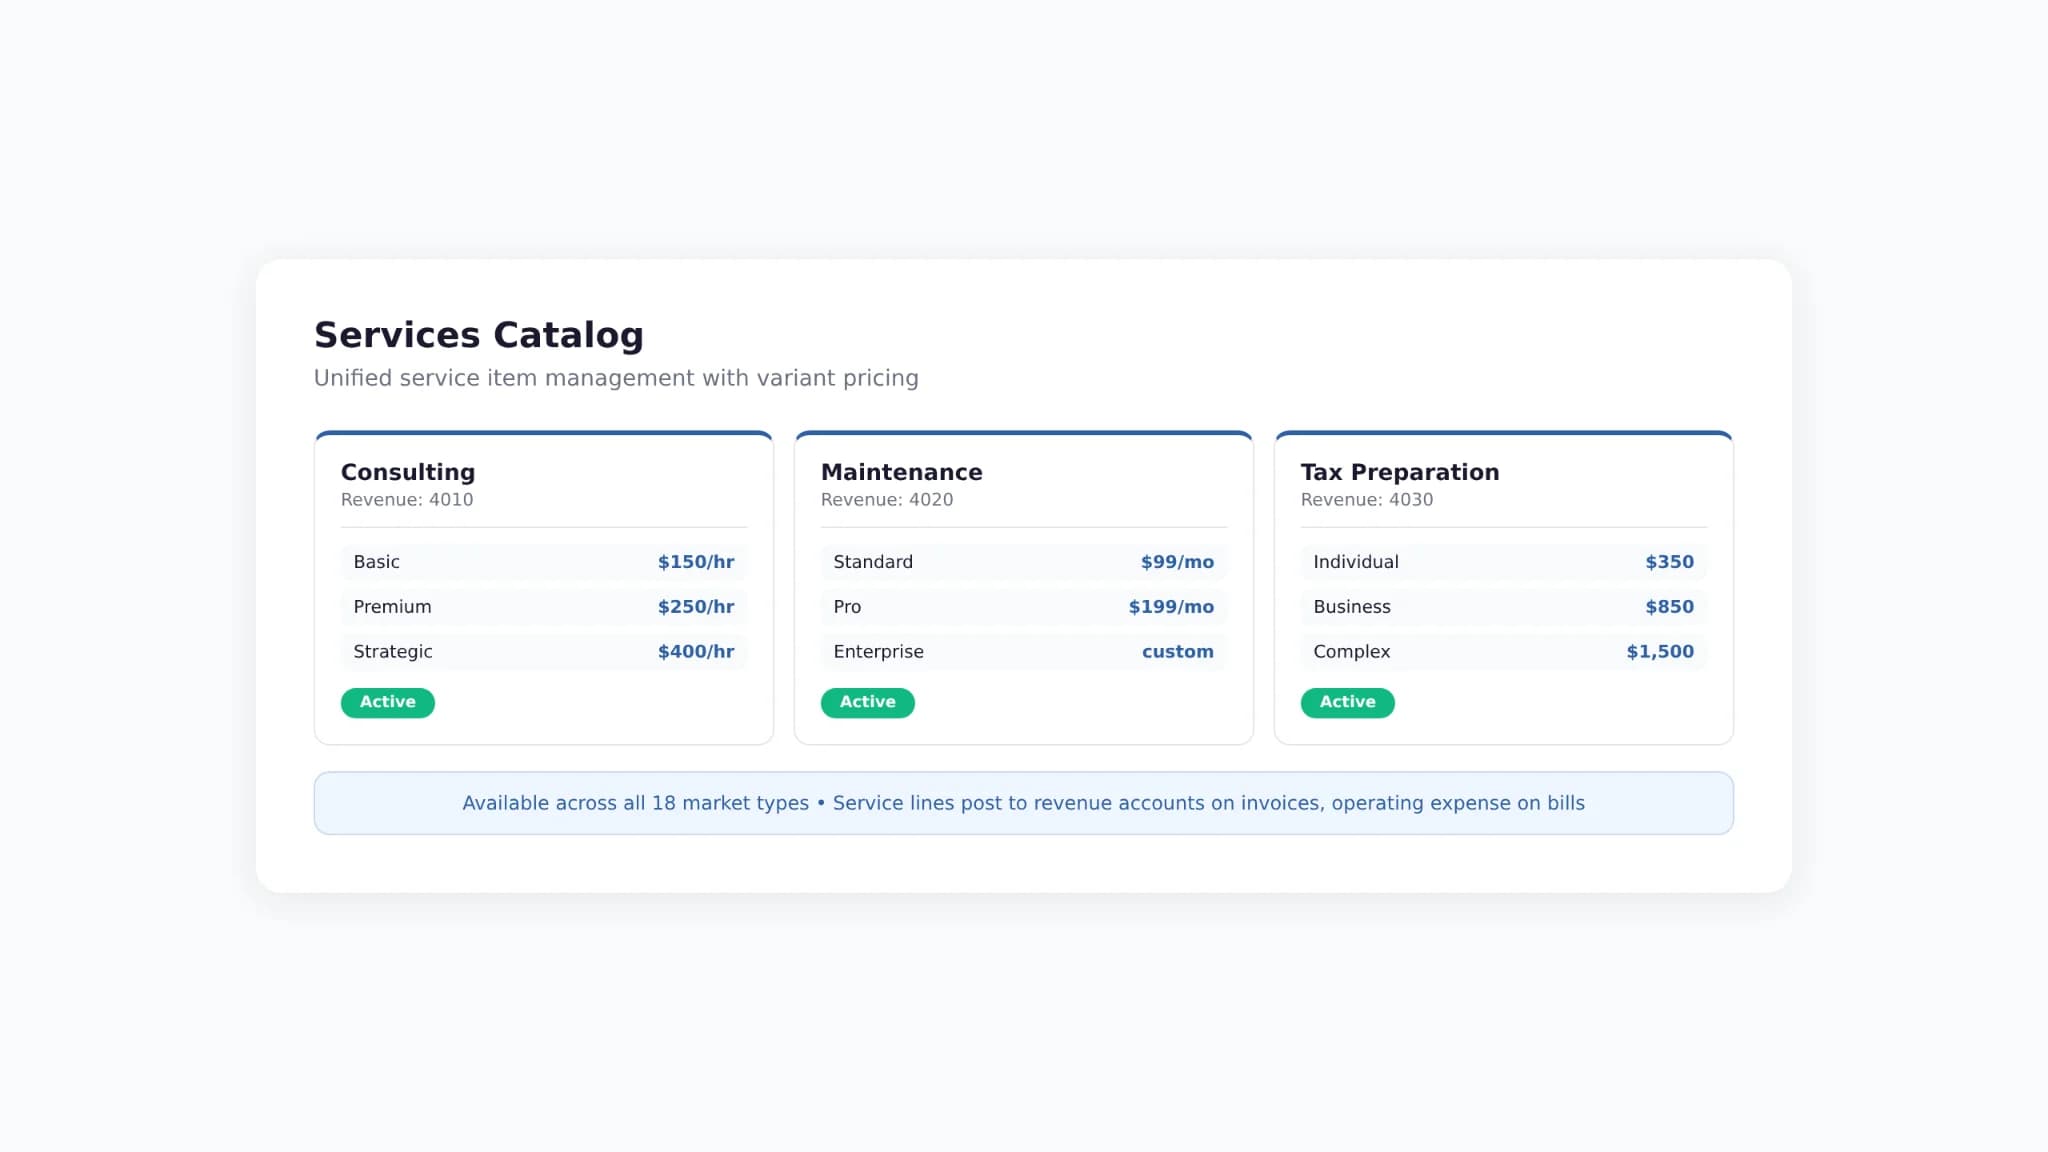Open the Consulting service card title
Viewport: 2048px width, 1152px height.
pos(408,472)
